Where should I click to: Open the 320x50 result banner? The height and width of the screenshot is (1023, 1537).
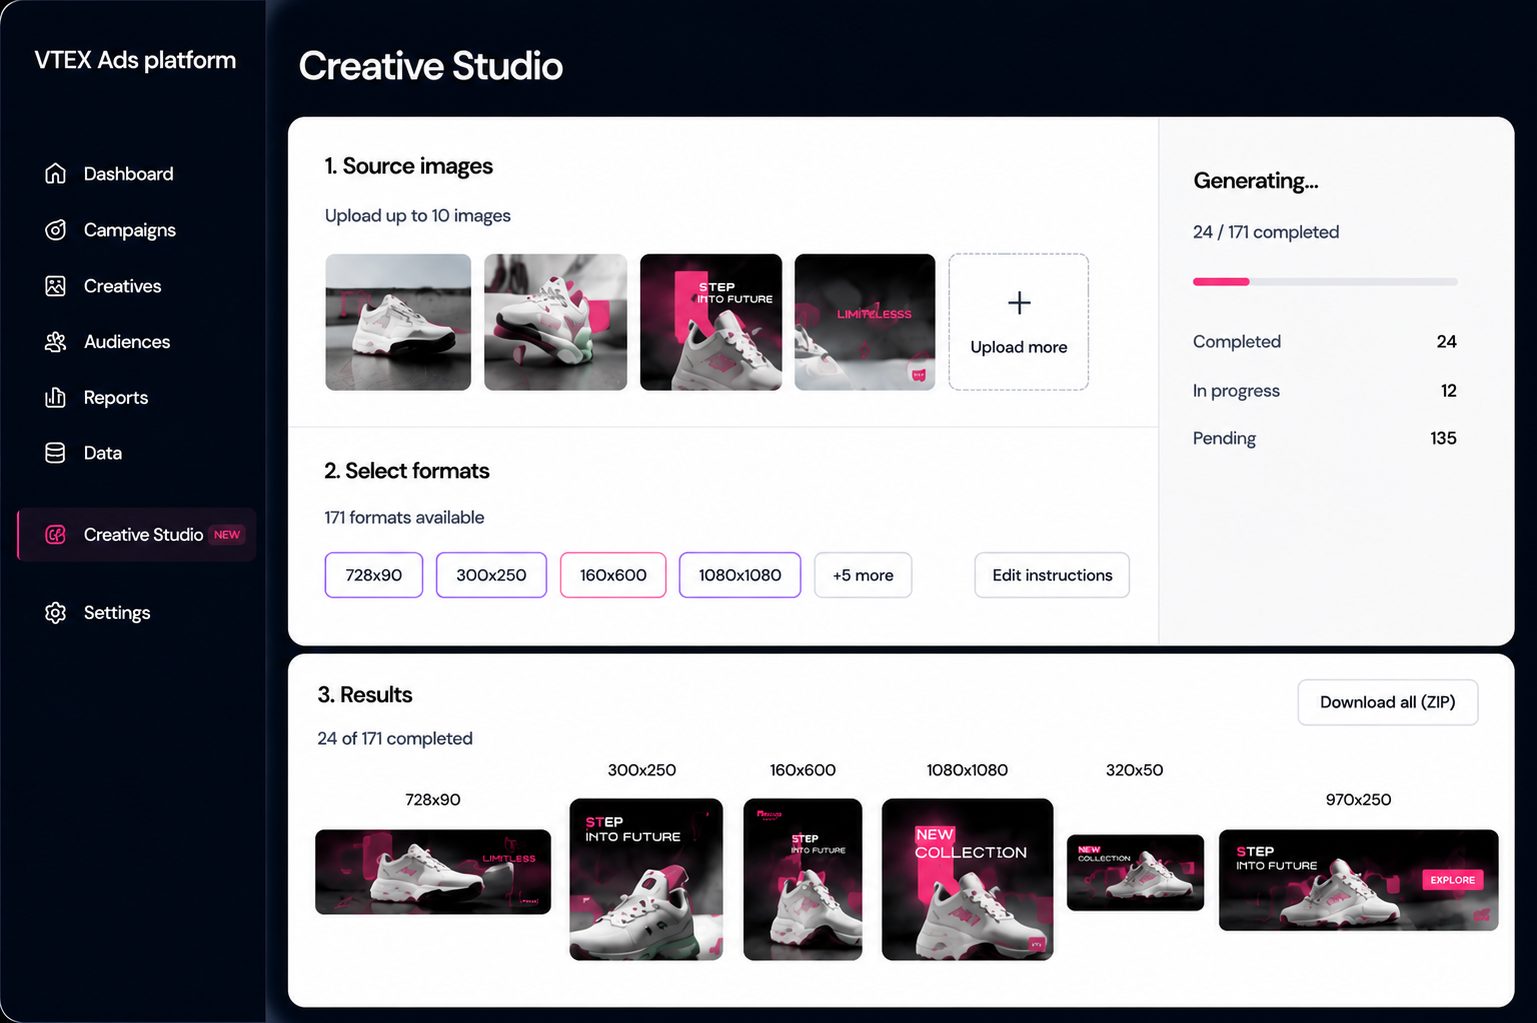click(1135, 872)
